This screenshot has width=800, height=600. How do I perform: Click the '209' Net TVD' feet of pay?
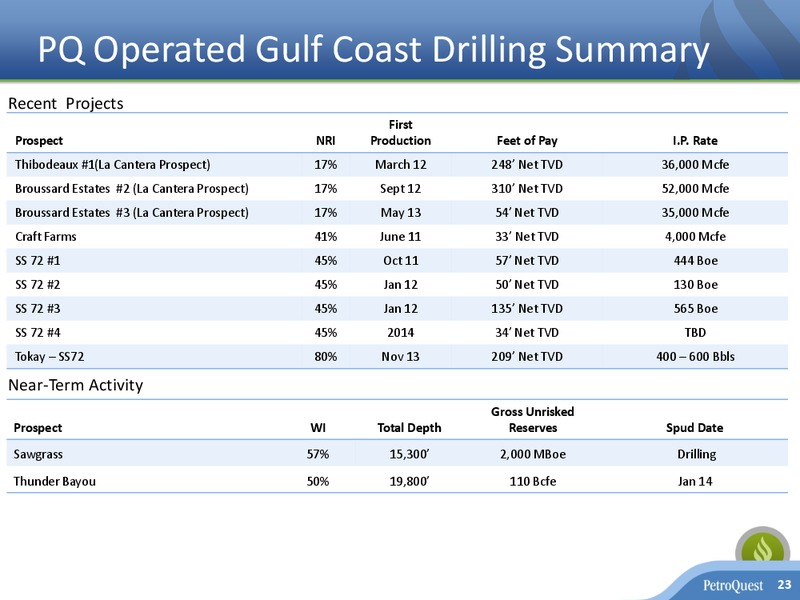pyautogui.click(x=527, y=357)
